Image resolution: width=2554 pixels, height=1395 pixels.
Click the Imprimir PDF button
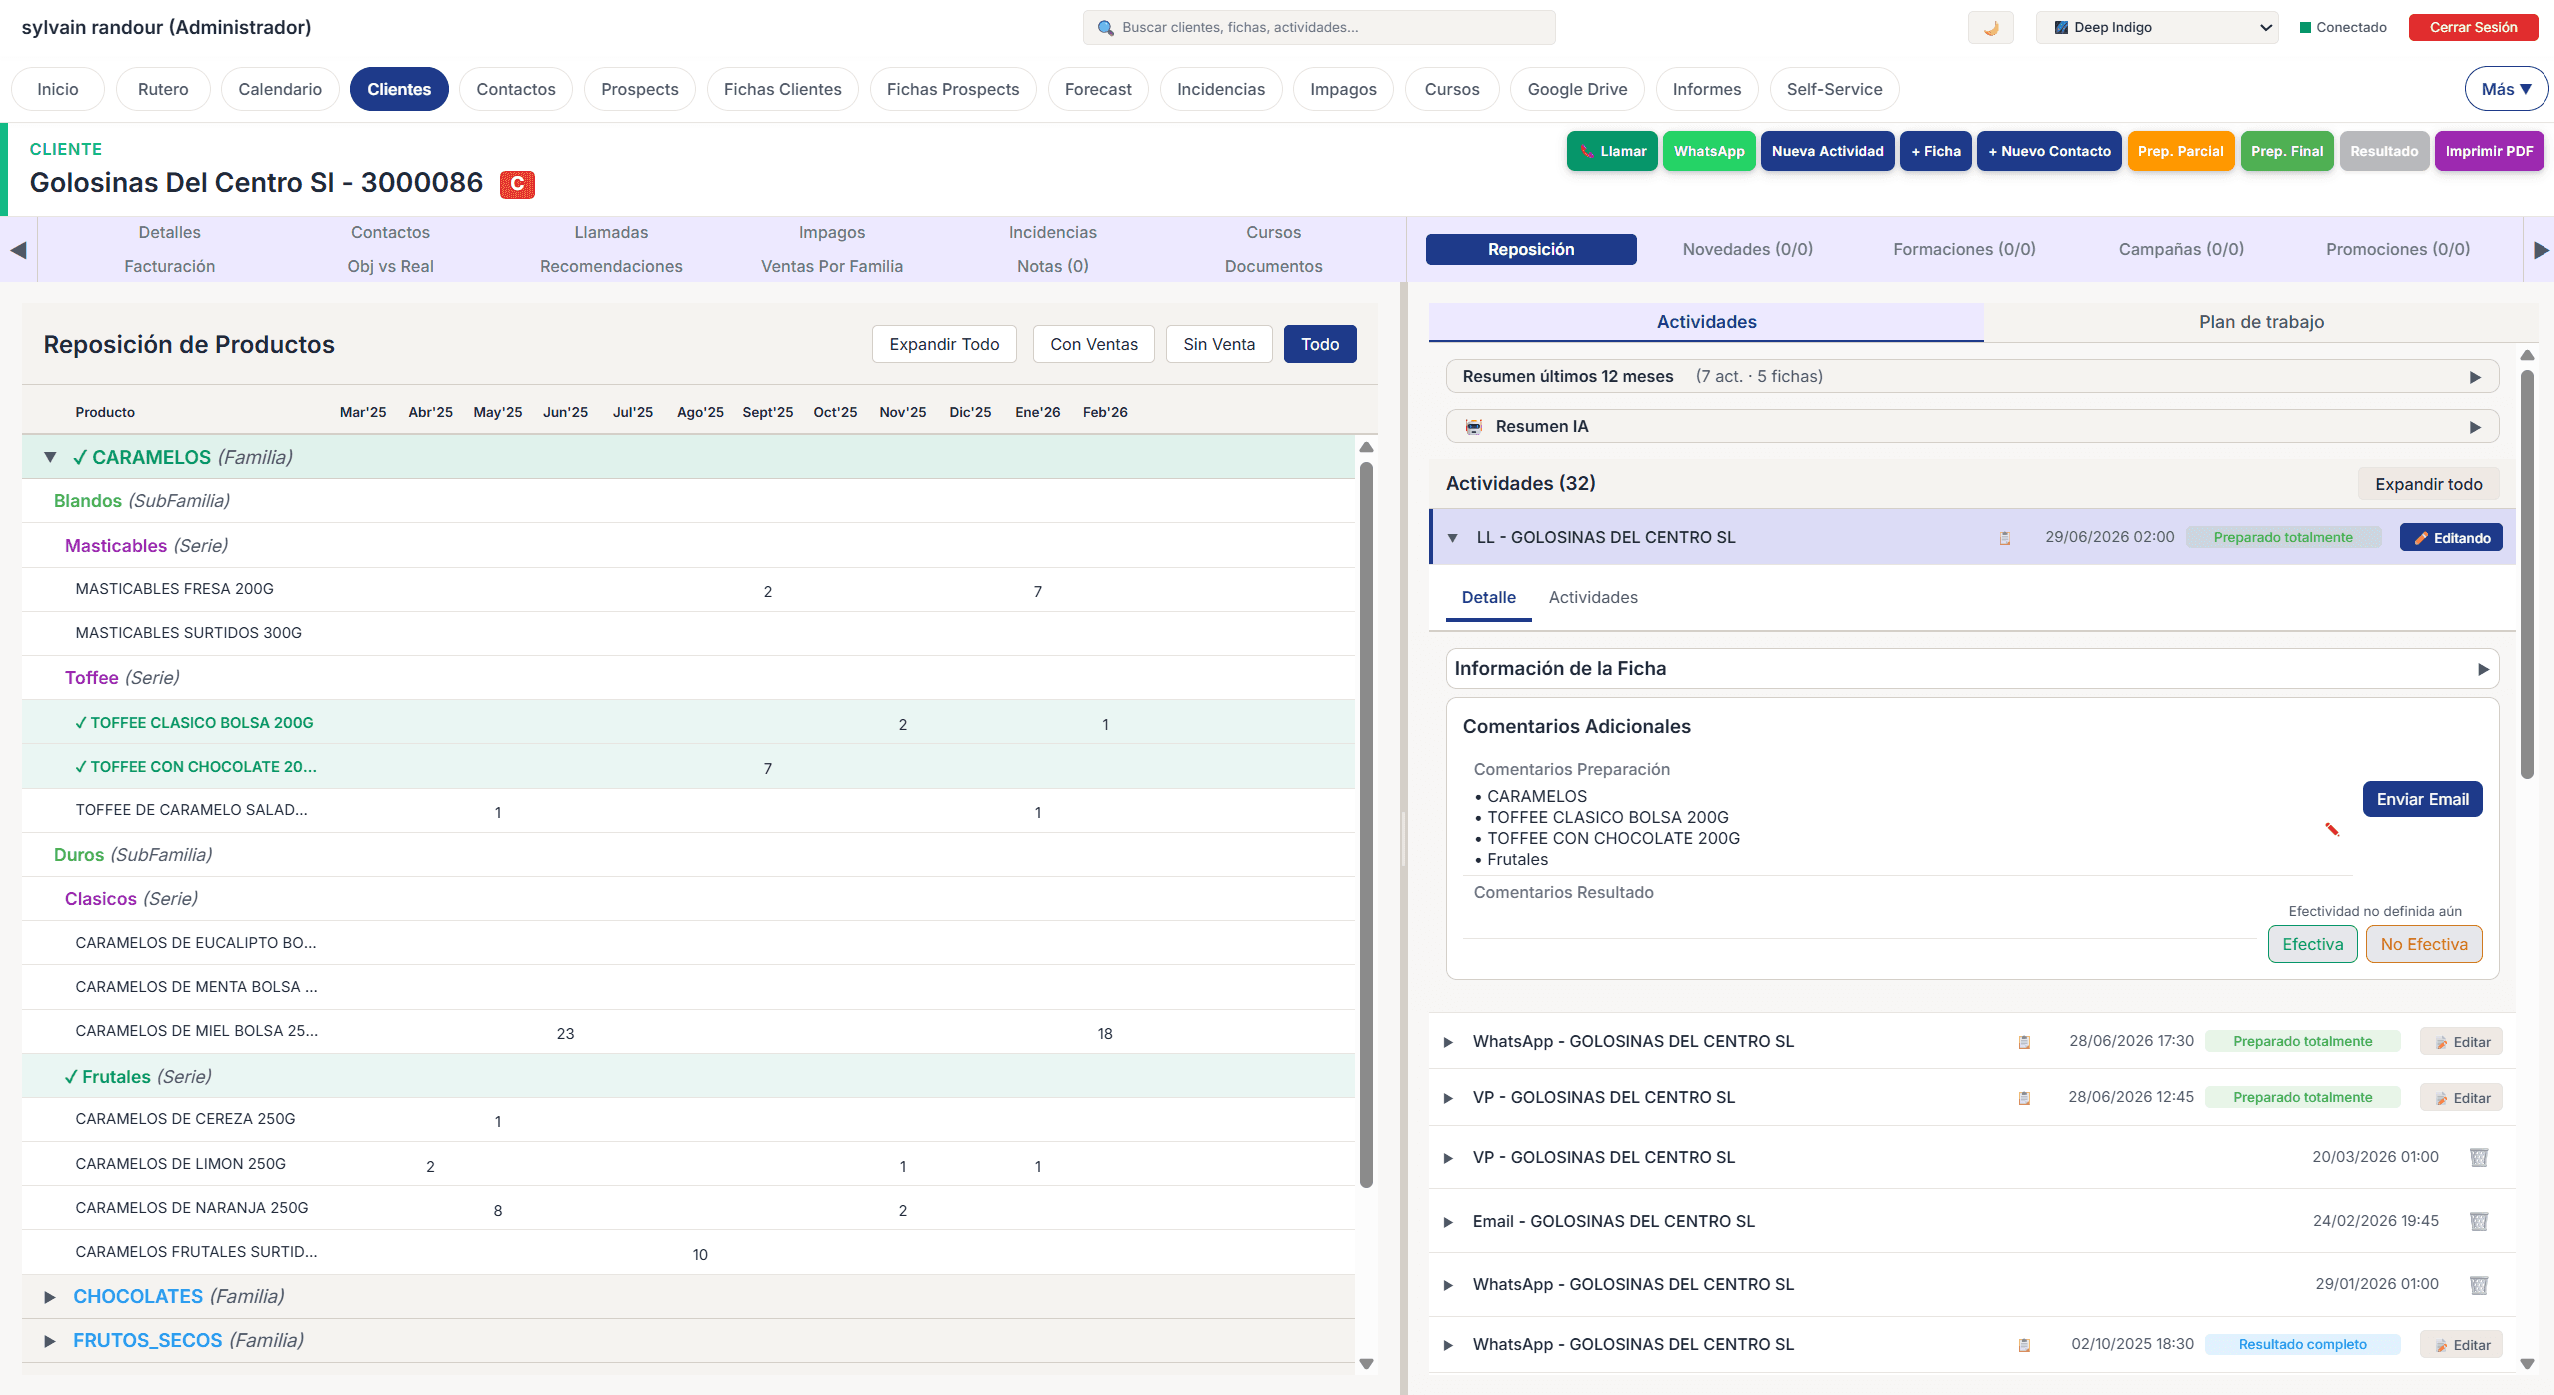coord(2489,151)
